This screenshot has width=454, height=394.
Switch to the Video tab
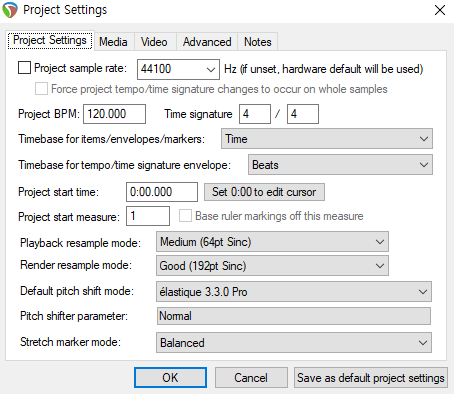pyautogui.click(x=154, y=42)
